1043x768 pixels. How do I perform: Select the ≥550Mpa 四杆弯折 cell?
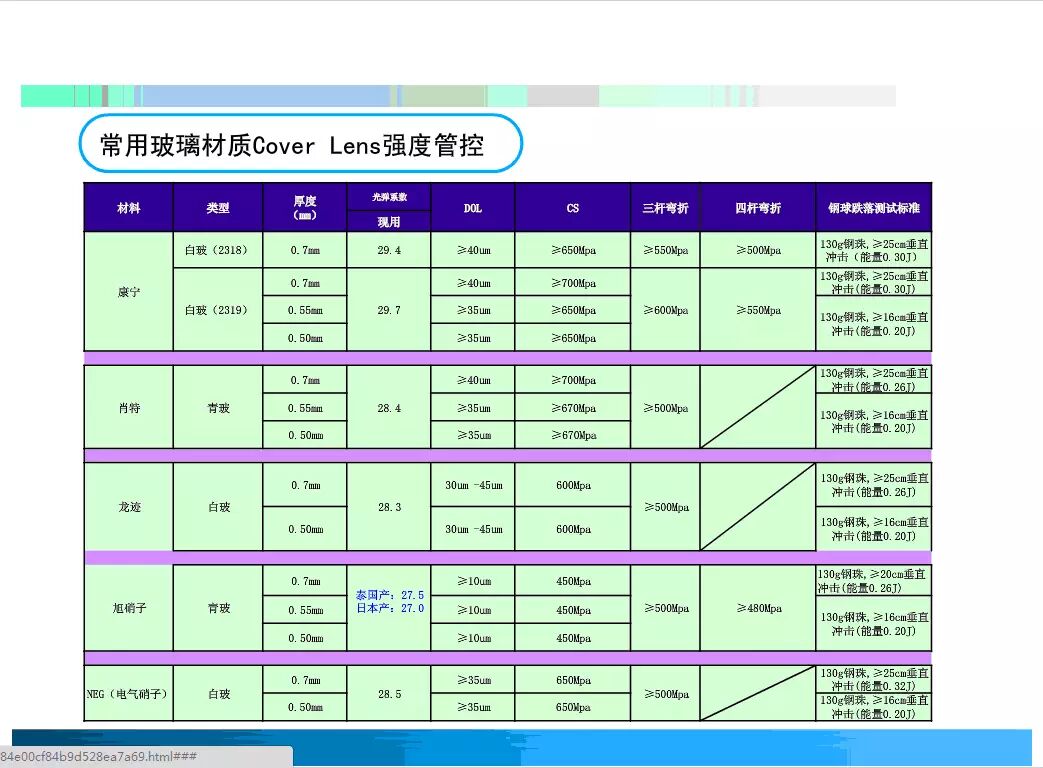[758, 310]
